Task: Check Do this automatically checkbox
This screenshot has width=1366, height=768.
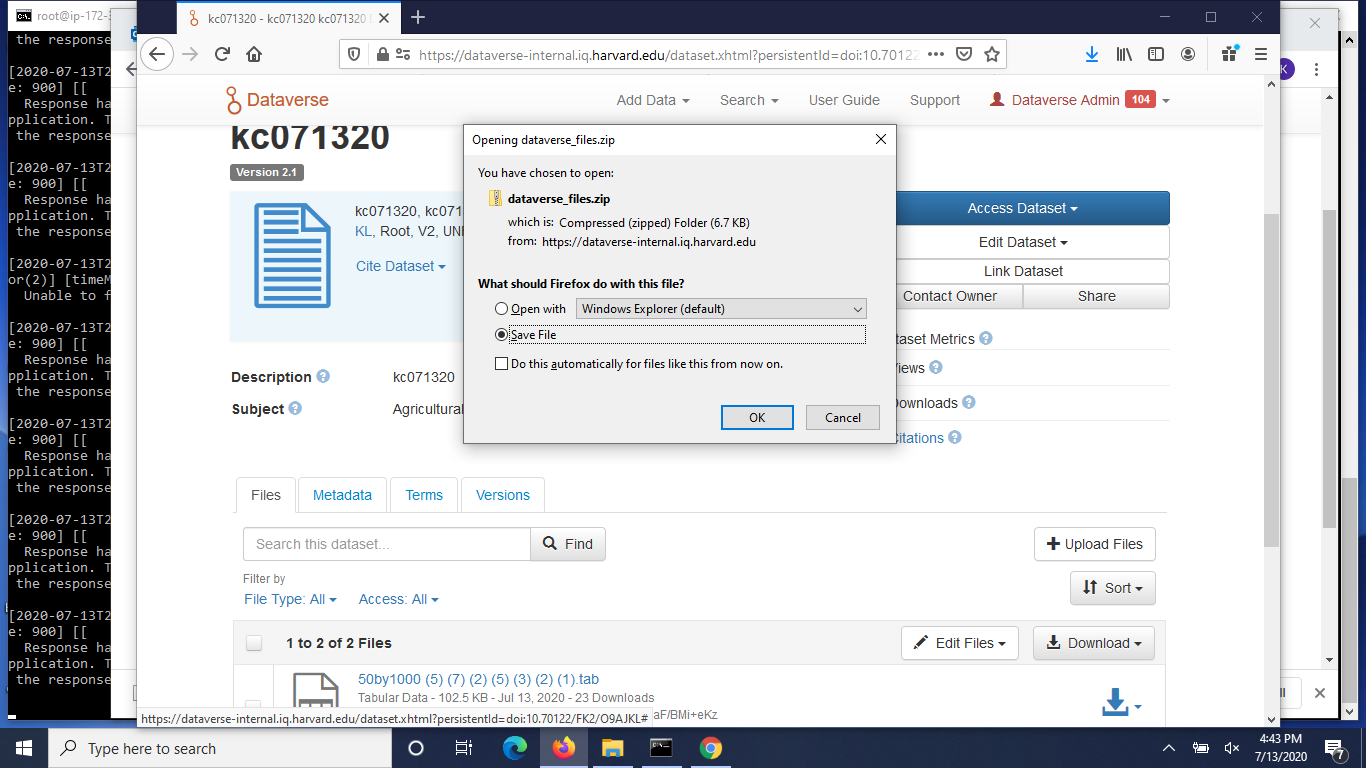Action: point(501,364)
